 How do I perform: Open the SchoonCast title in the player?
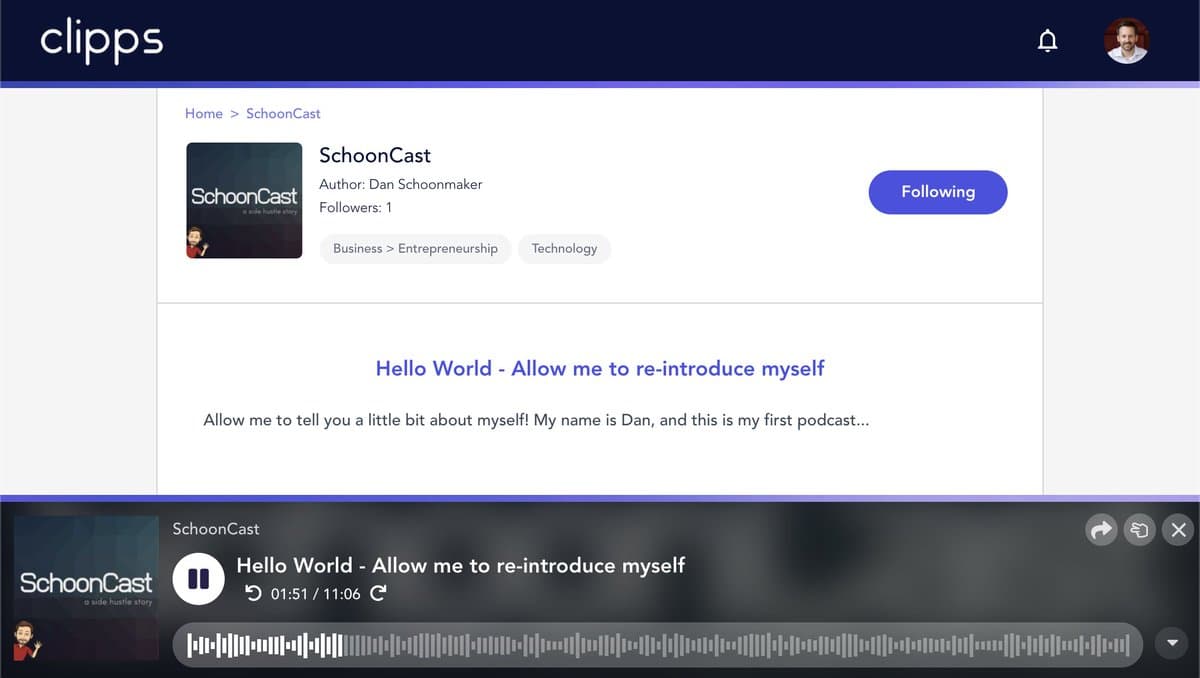click(216, 528)
